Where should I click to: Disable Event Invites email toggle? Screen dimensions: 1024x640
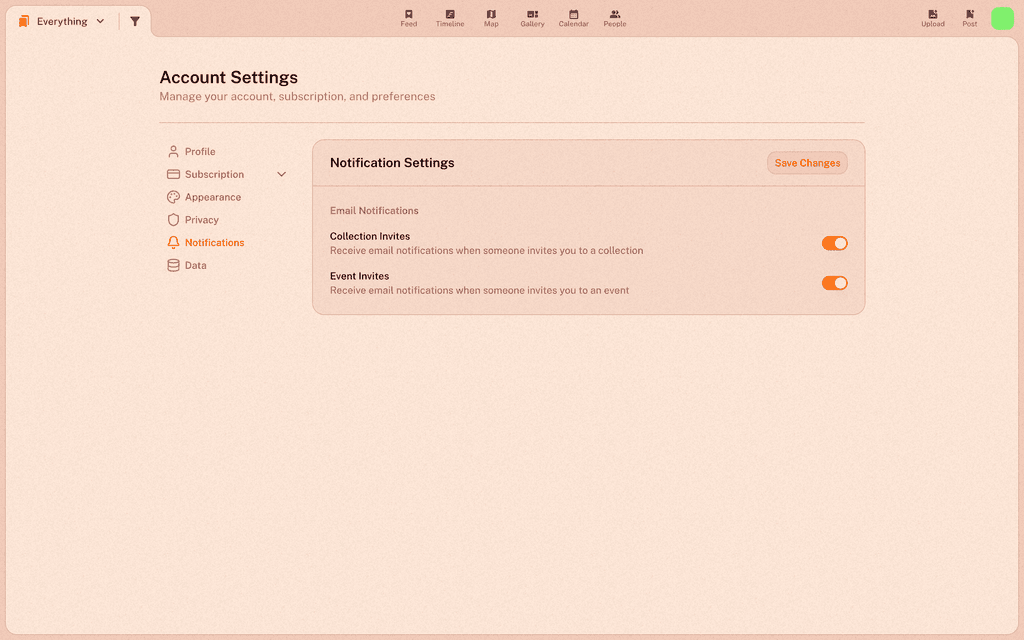click(835, 283)
